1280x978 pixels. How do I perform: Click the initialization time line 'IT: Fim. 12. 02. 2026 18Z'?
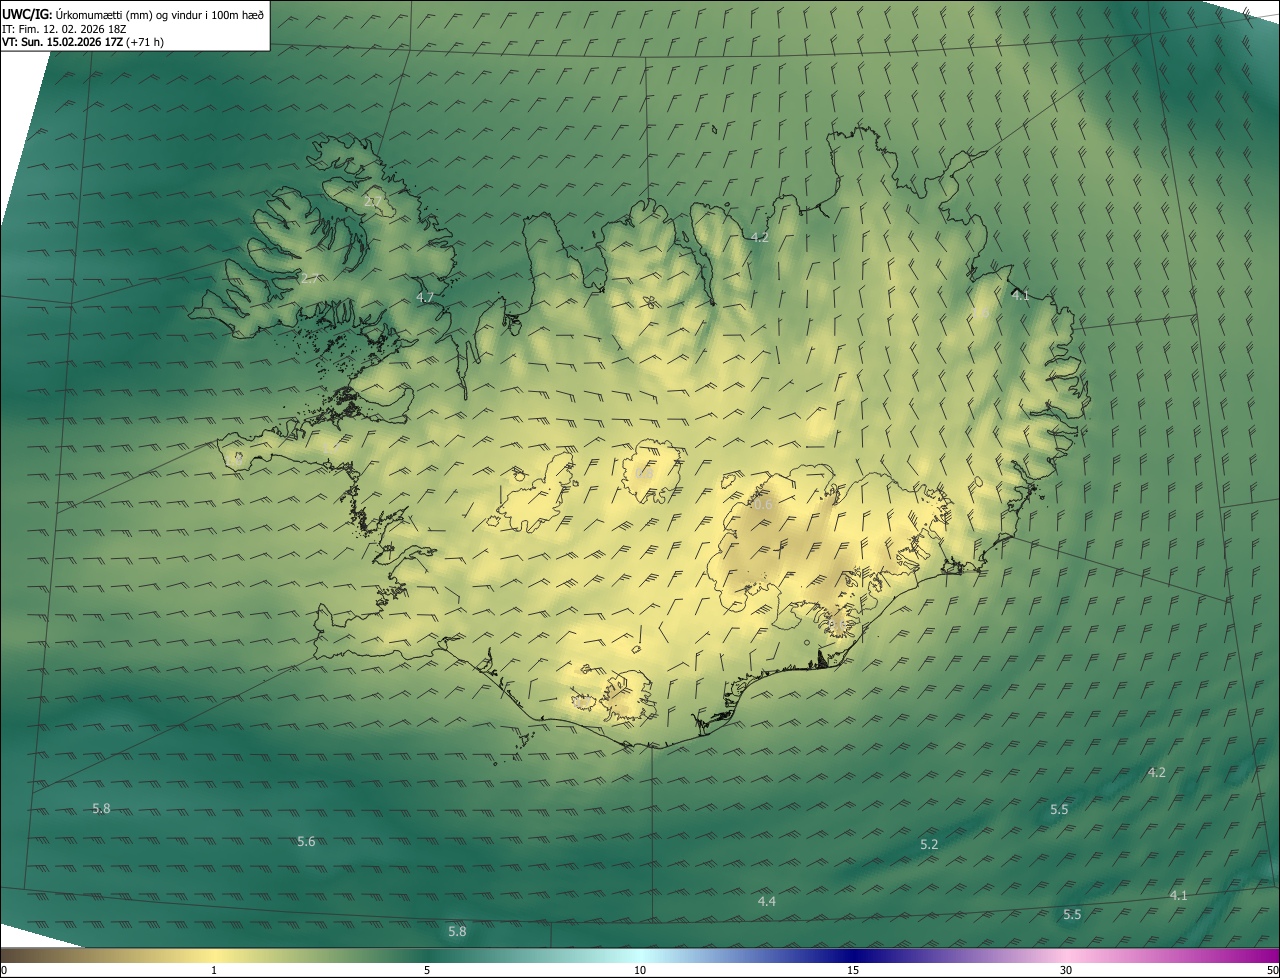tap(64, 29)
